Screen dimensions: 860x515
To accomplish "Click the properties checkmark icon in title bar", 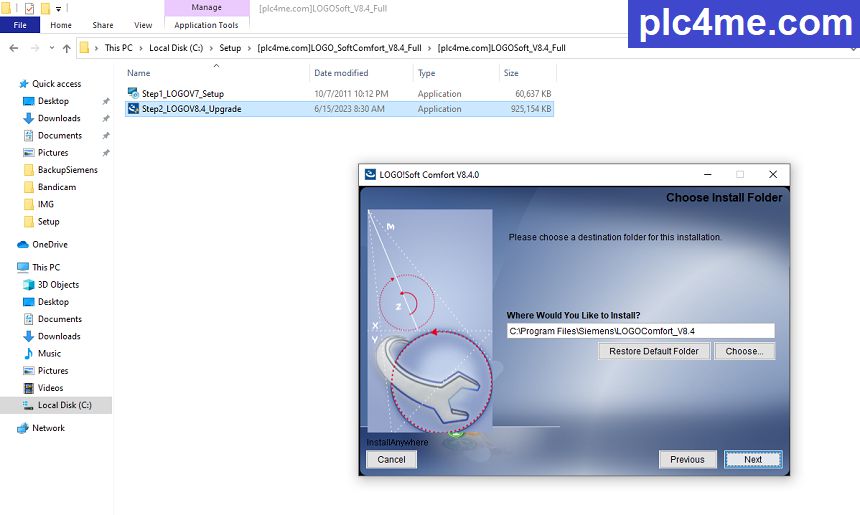I will (x=29, y=8).
